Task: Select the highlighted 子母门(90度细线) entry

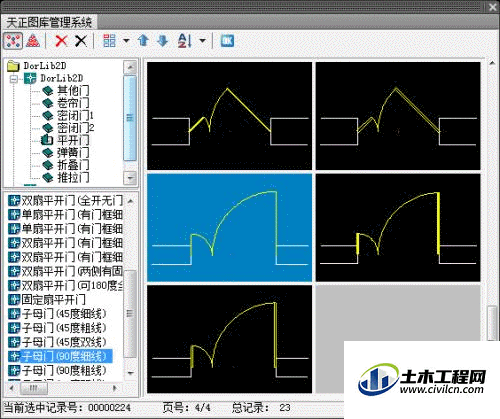Action: [x=60, y=356]
